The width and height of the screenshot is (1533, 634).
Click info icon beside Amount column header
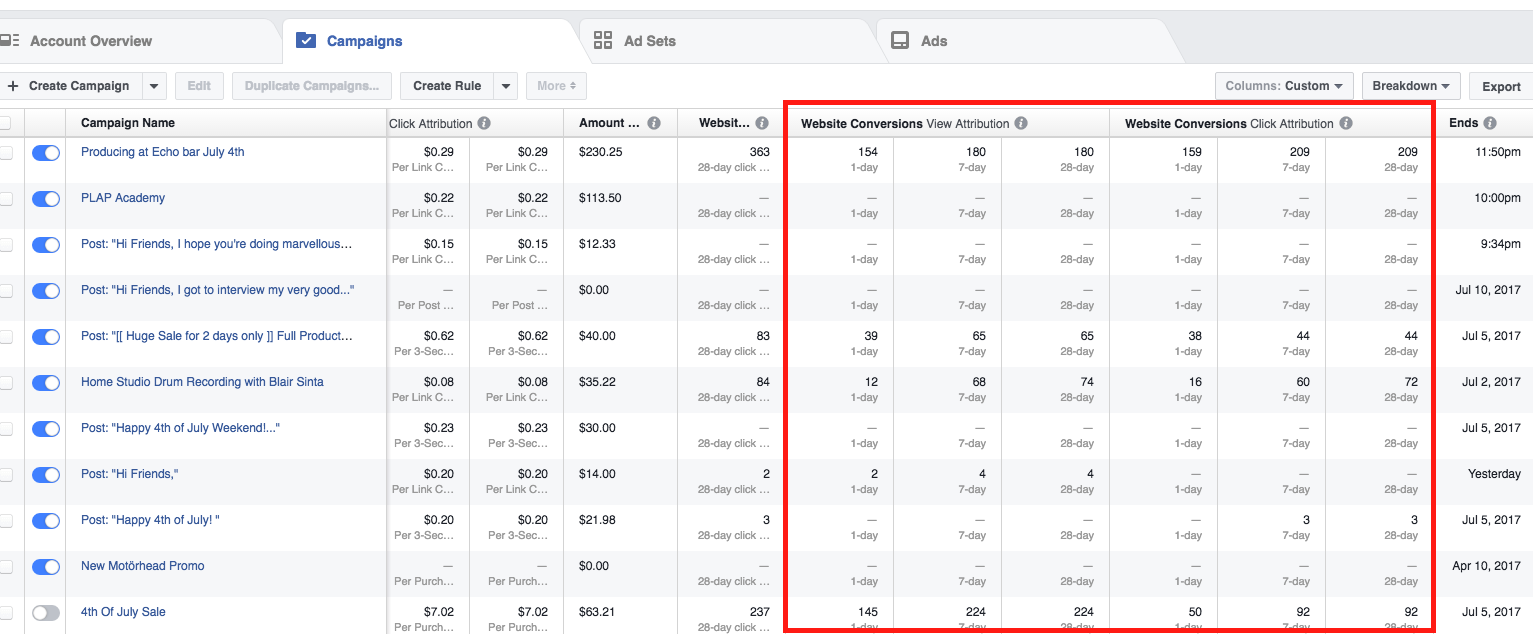click(x=654, y=123)
